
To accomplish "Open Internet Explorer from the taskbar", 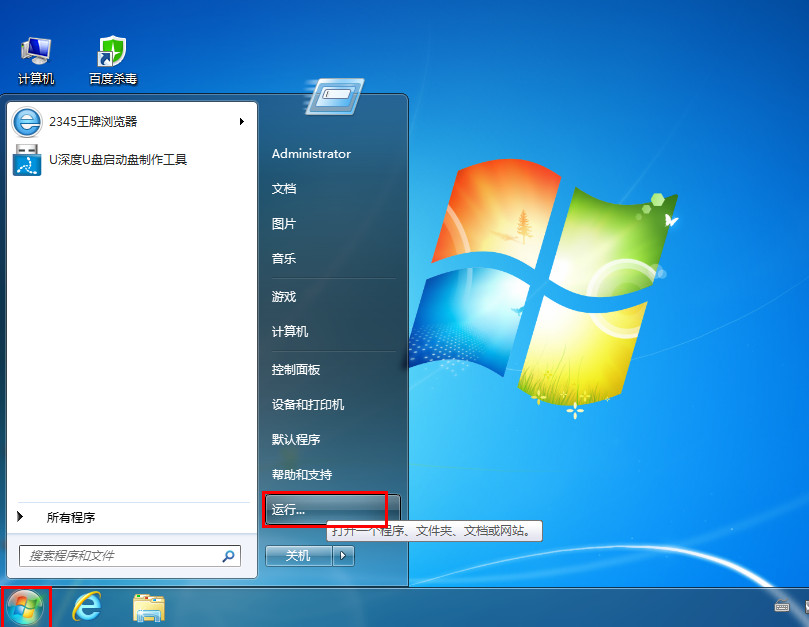I will (x=87, y=606).
